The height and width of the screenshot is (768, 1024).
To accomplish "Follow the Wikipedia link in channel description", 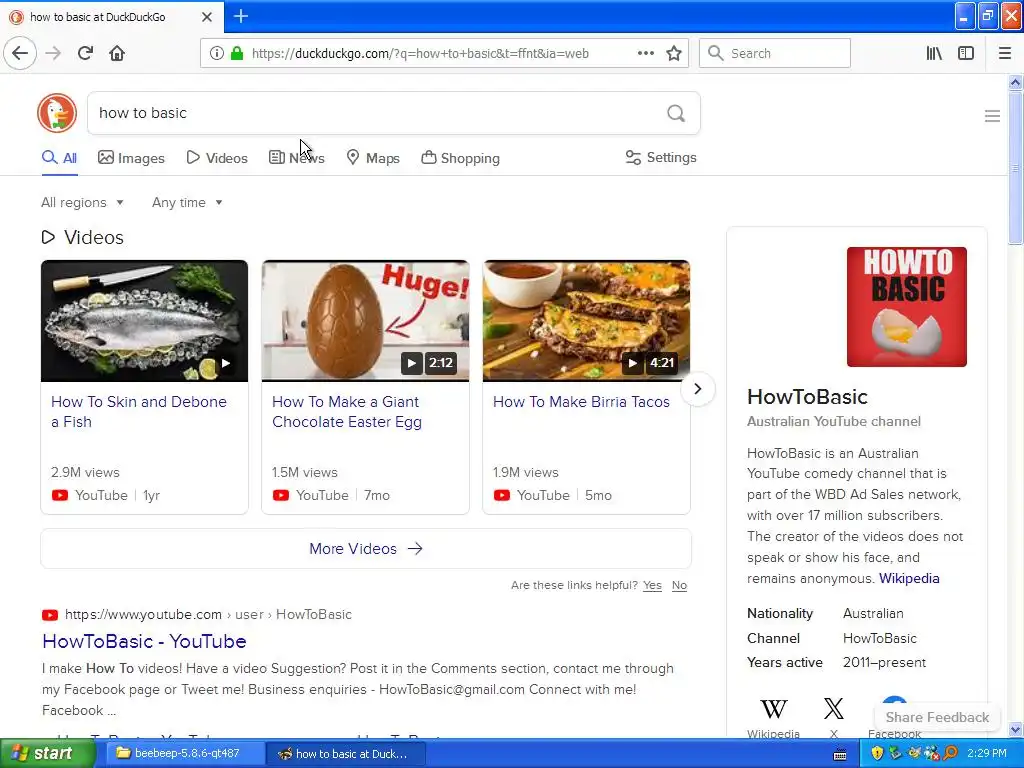I will coord(909,578).
